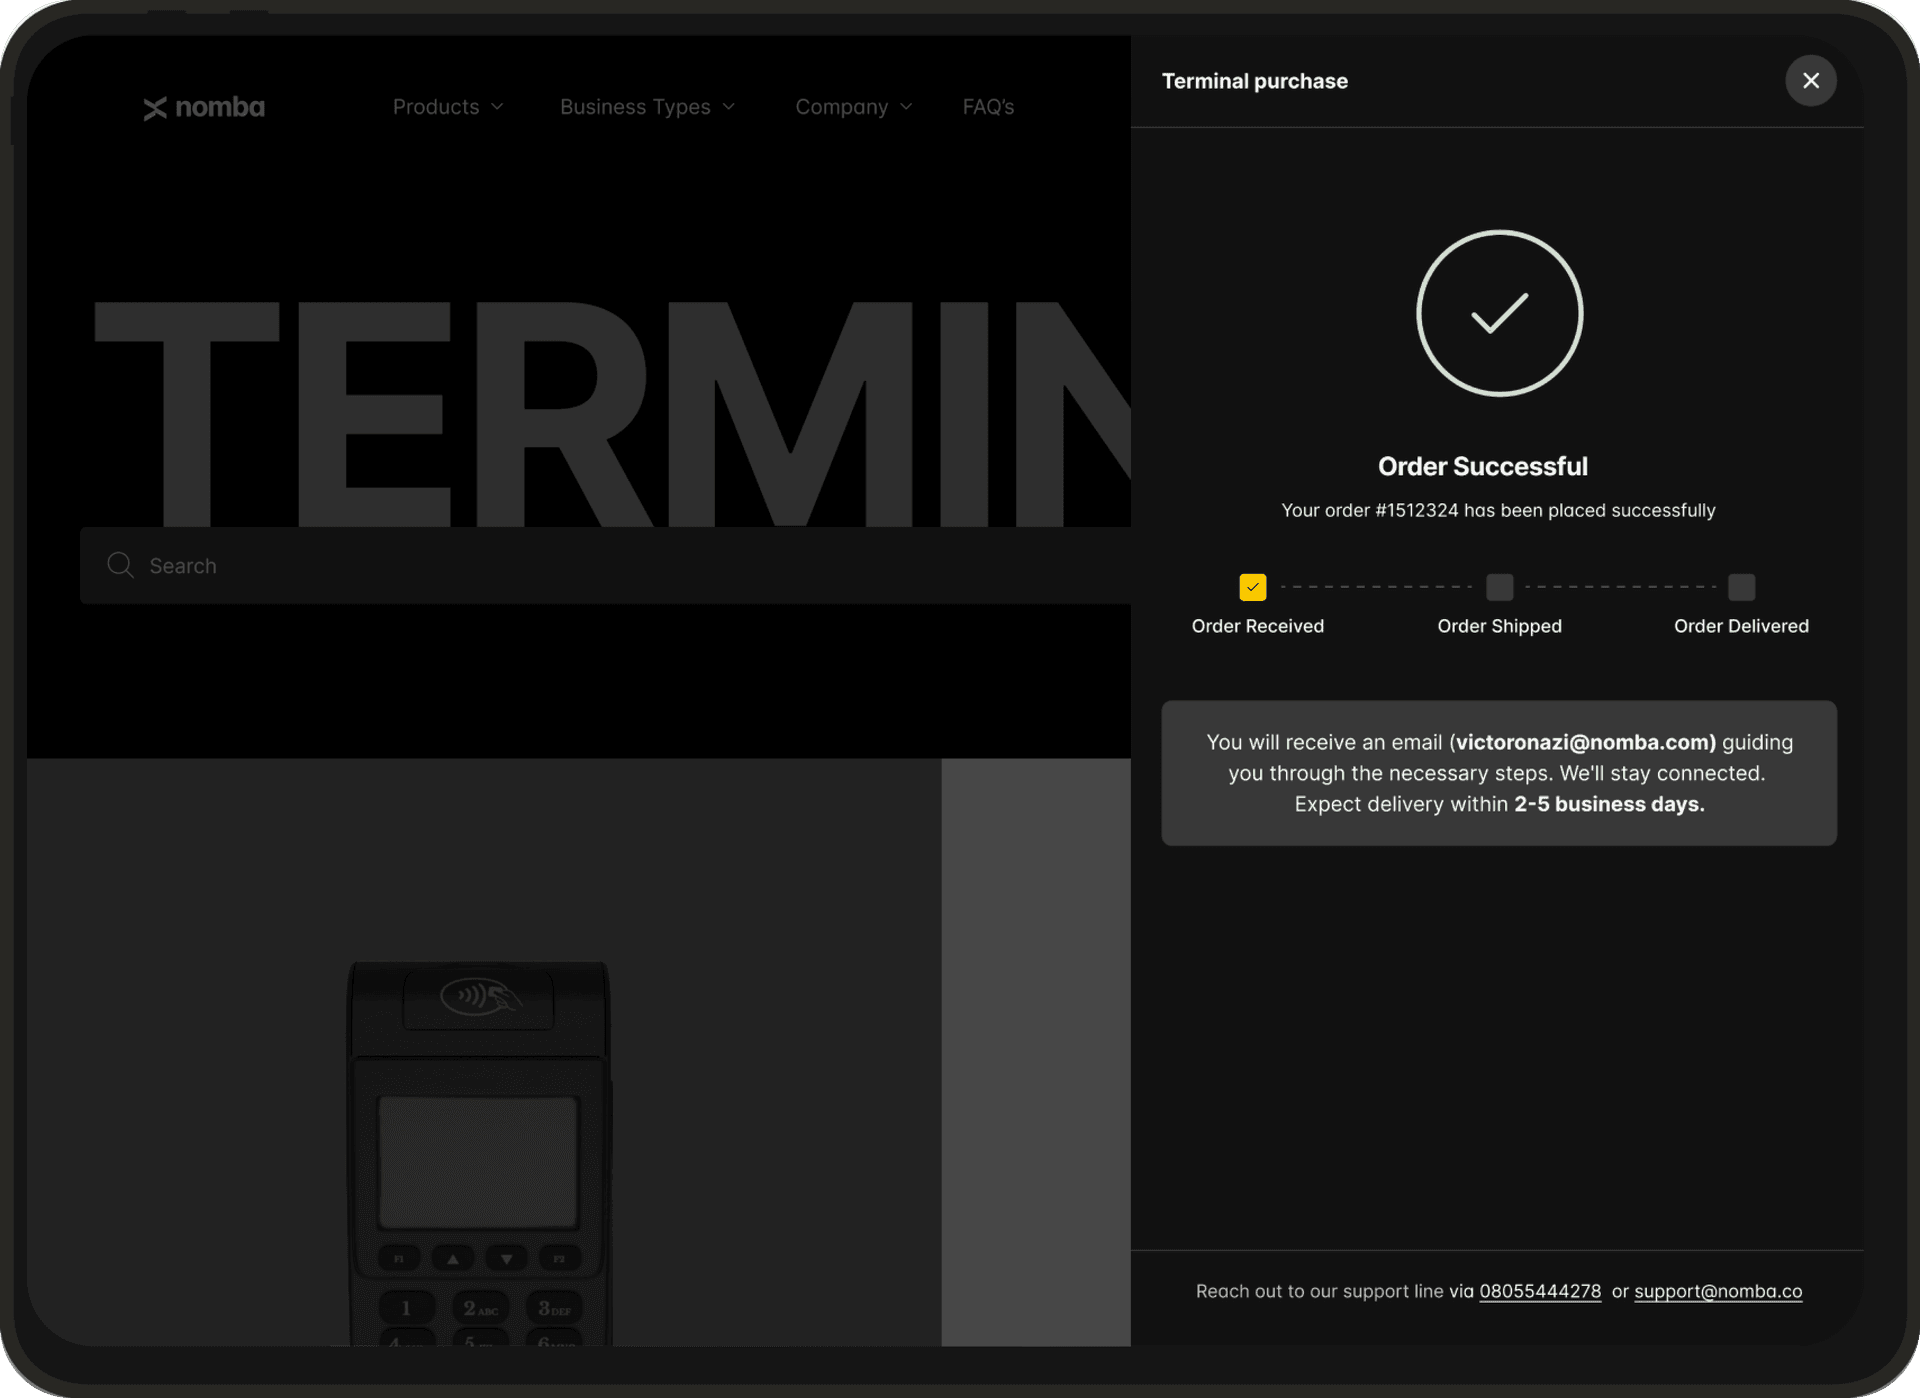
Task: Expand the Business Types dropdown menu
Action: pyautogui.click(x=650, y=106)
